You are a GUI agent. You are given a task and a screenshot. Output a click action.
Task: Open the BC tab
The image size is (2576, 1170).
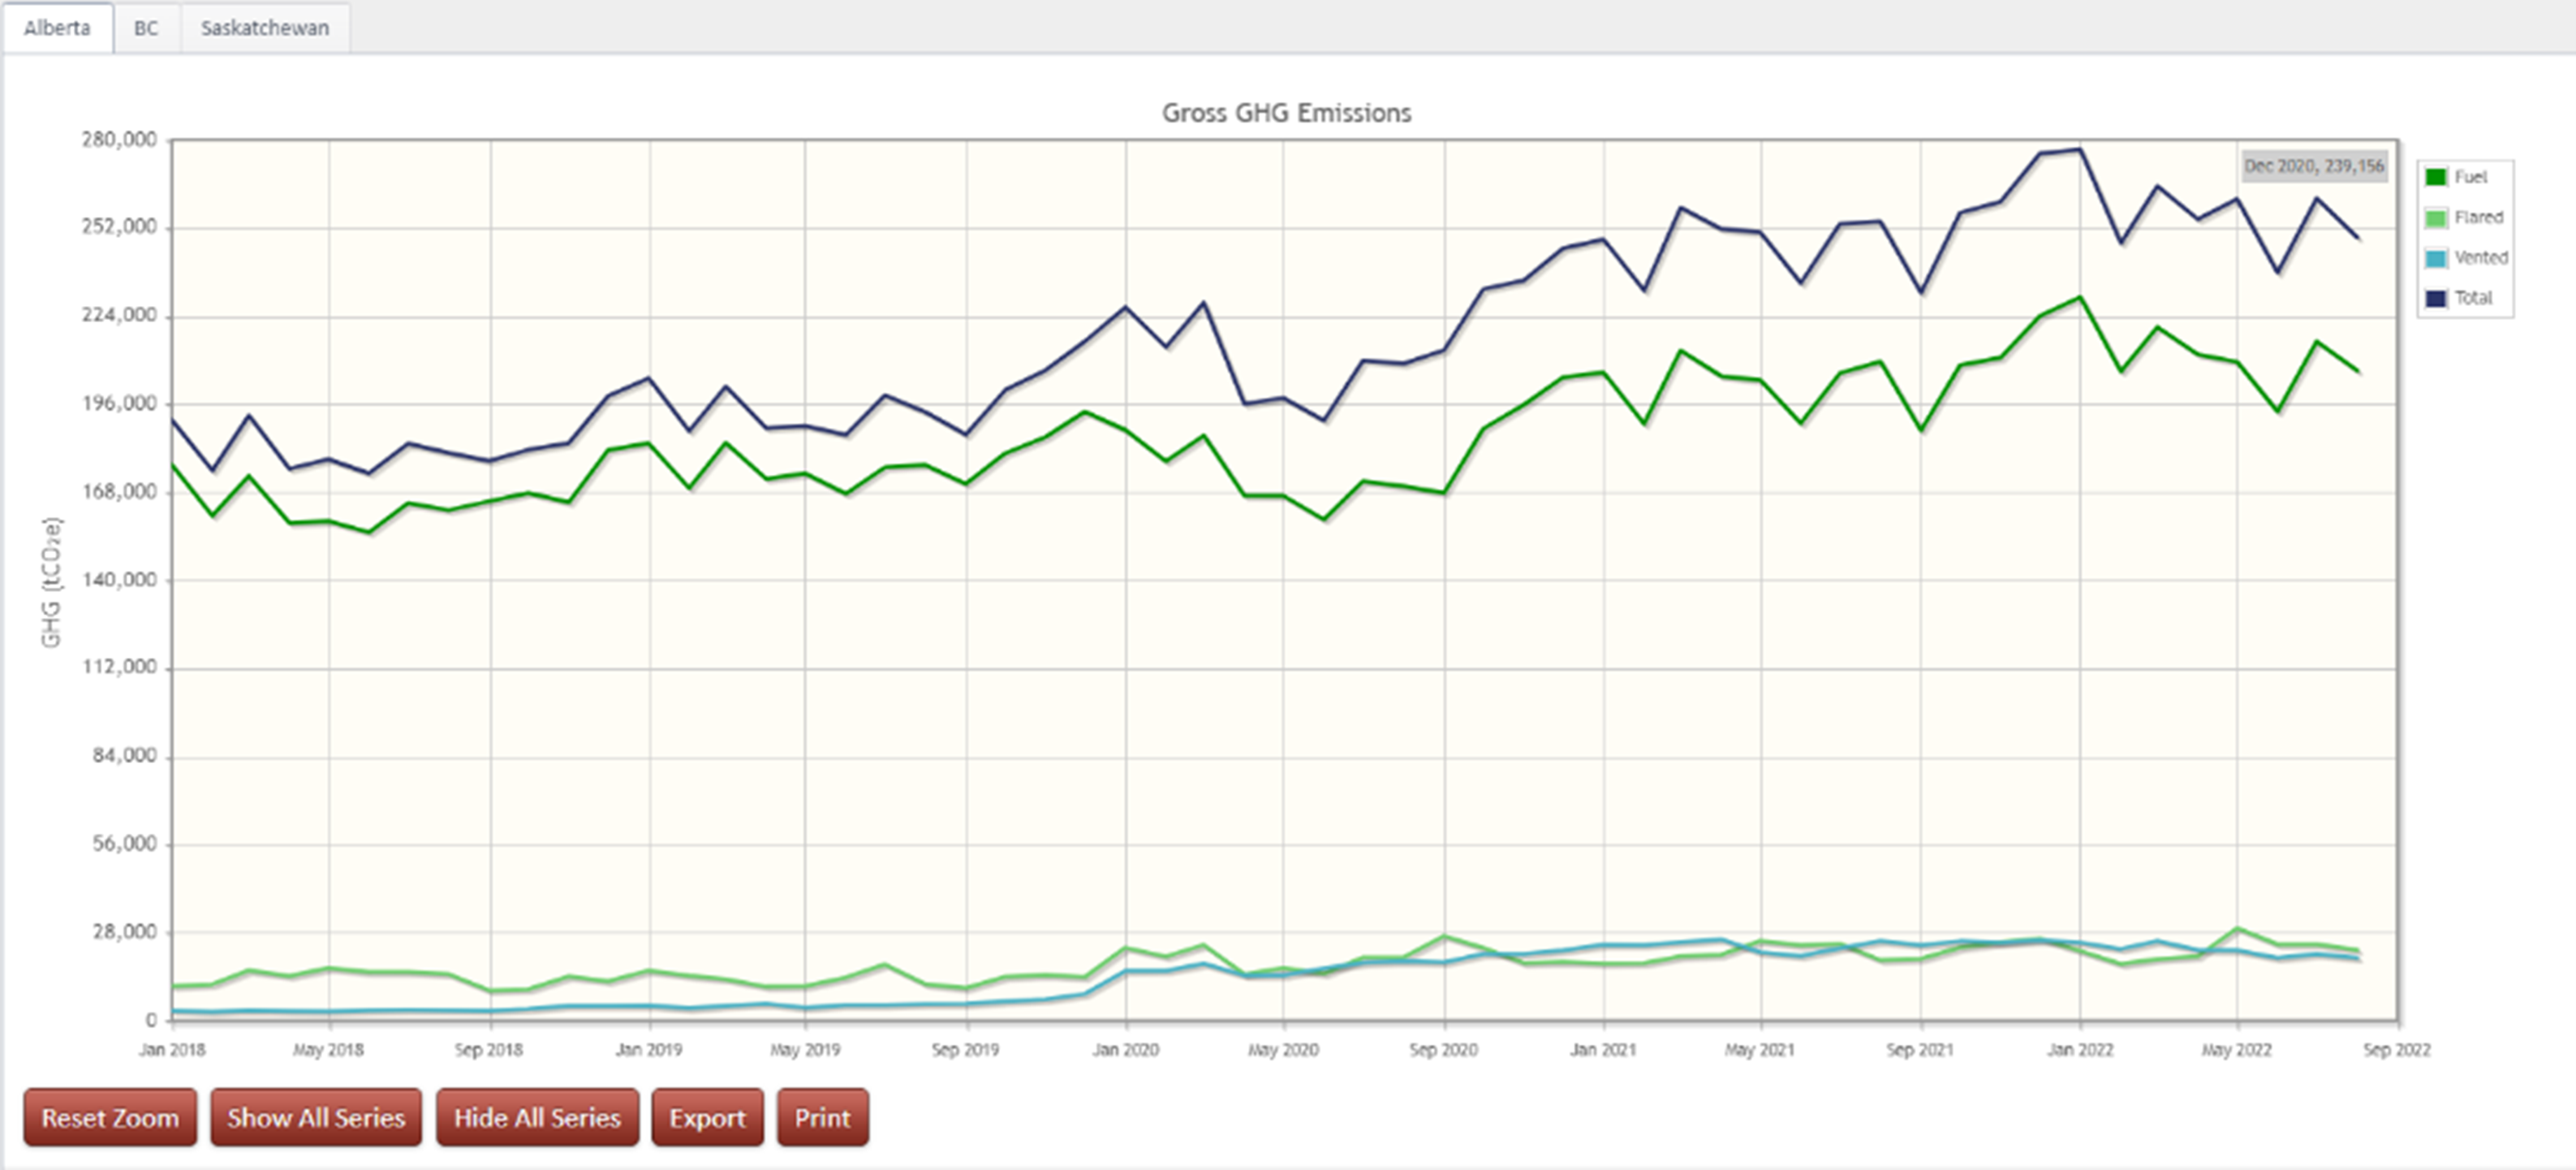146,28
